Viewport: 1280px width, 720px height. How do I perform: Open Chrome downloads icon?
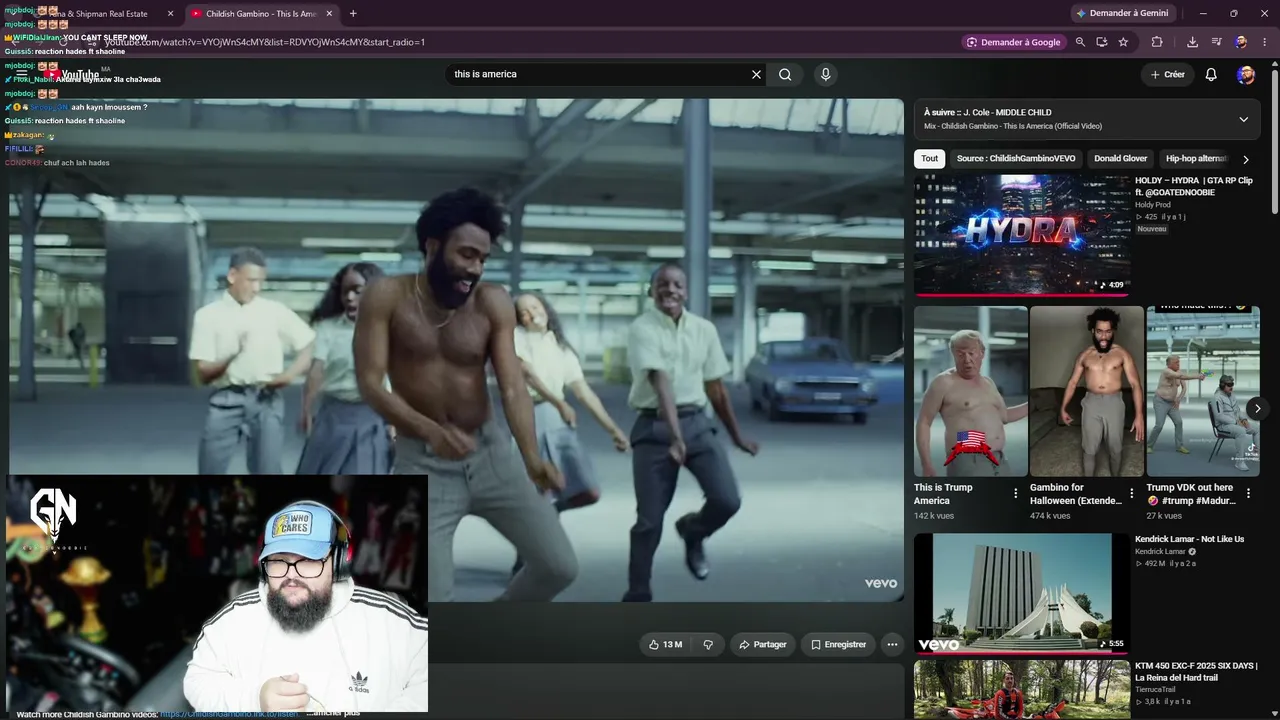tap(1192, 42)
